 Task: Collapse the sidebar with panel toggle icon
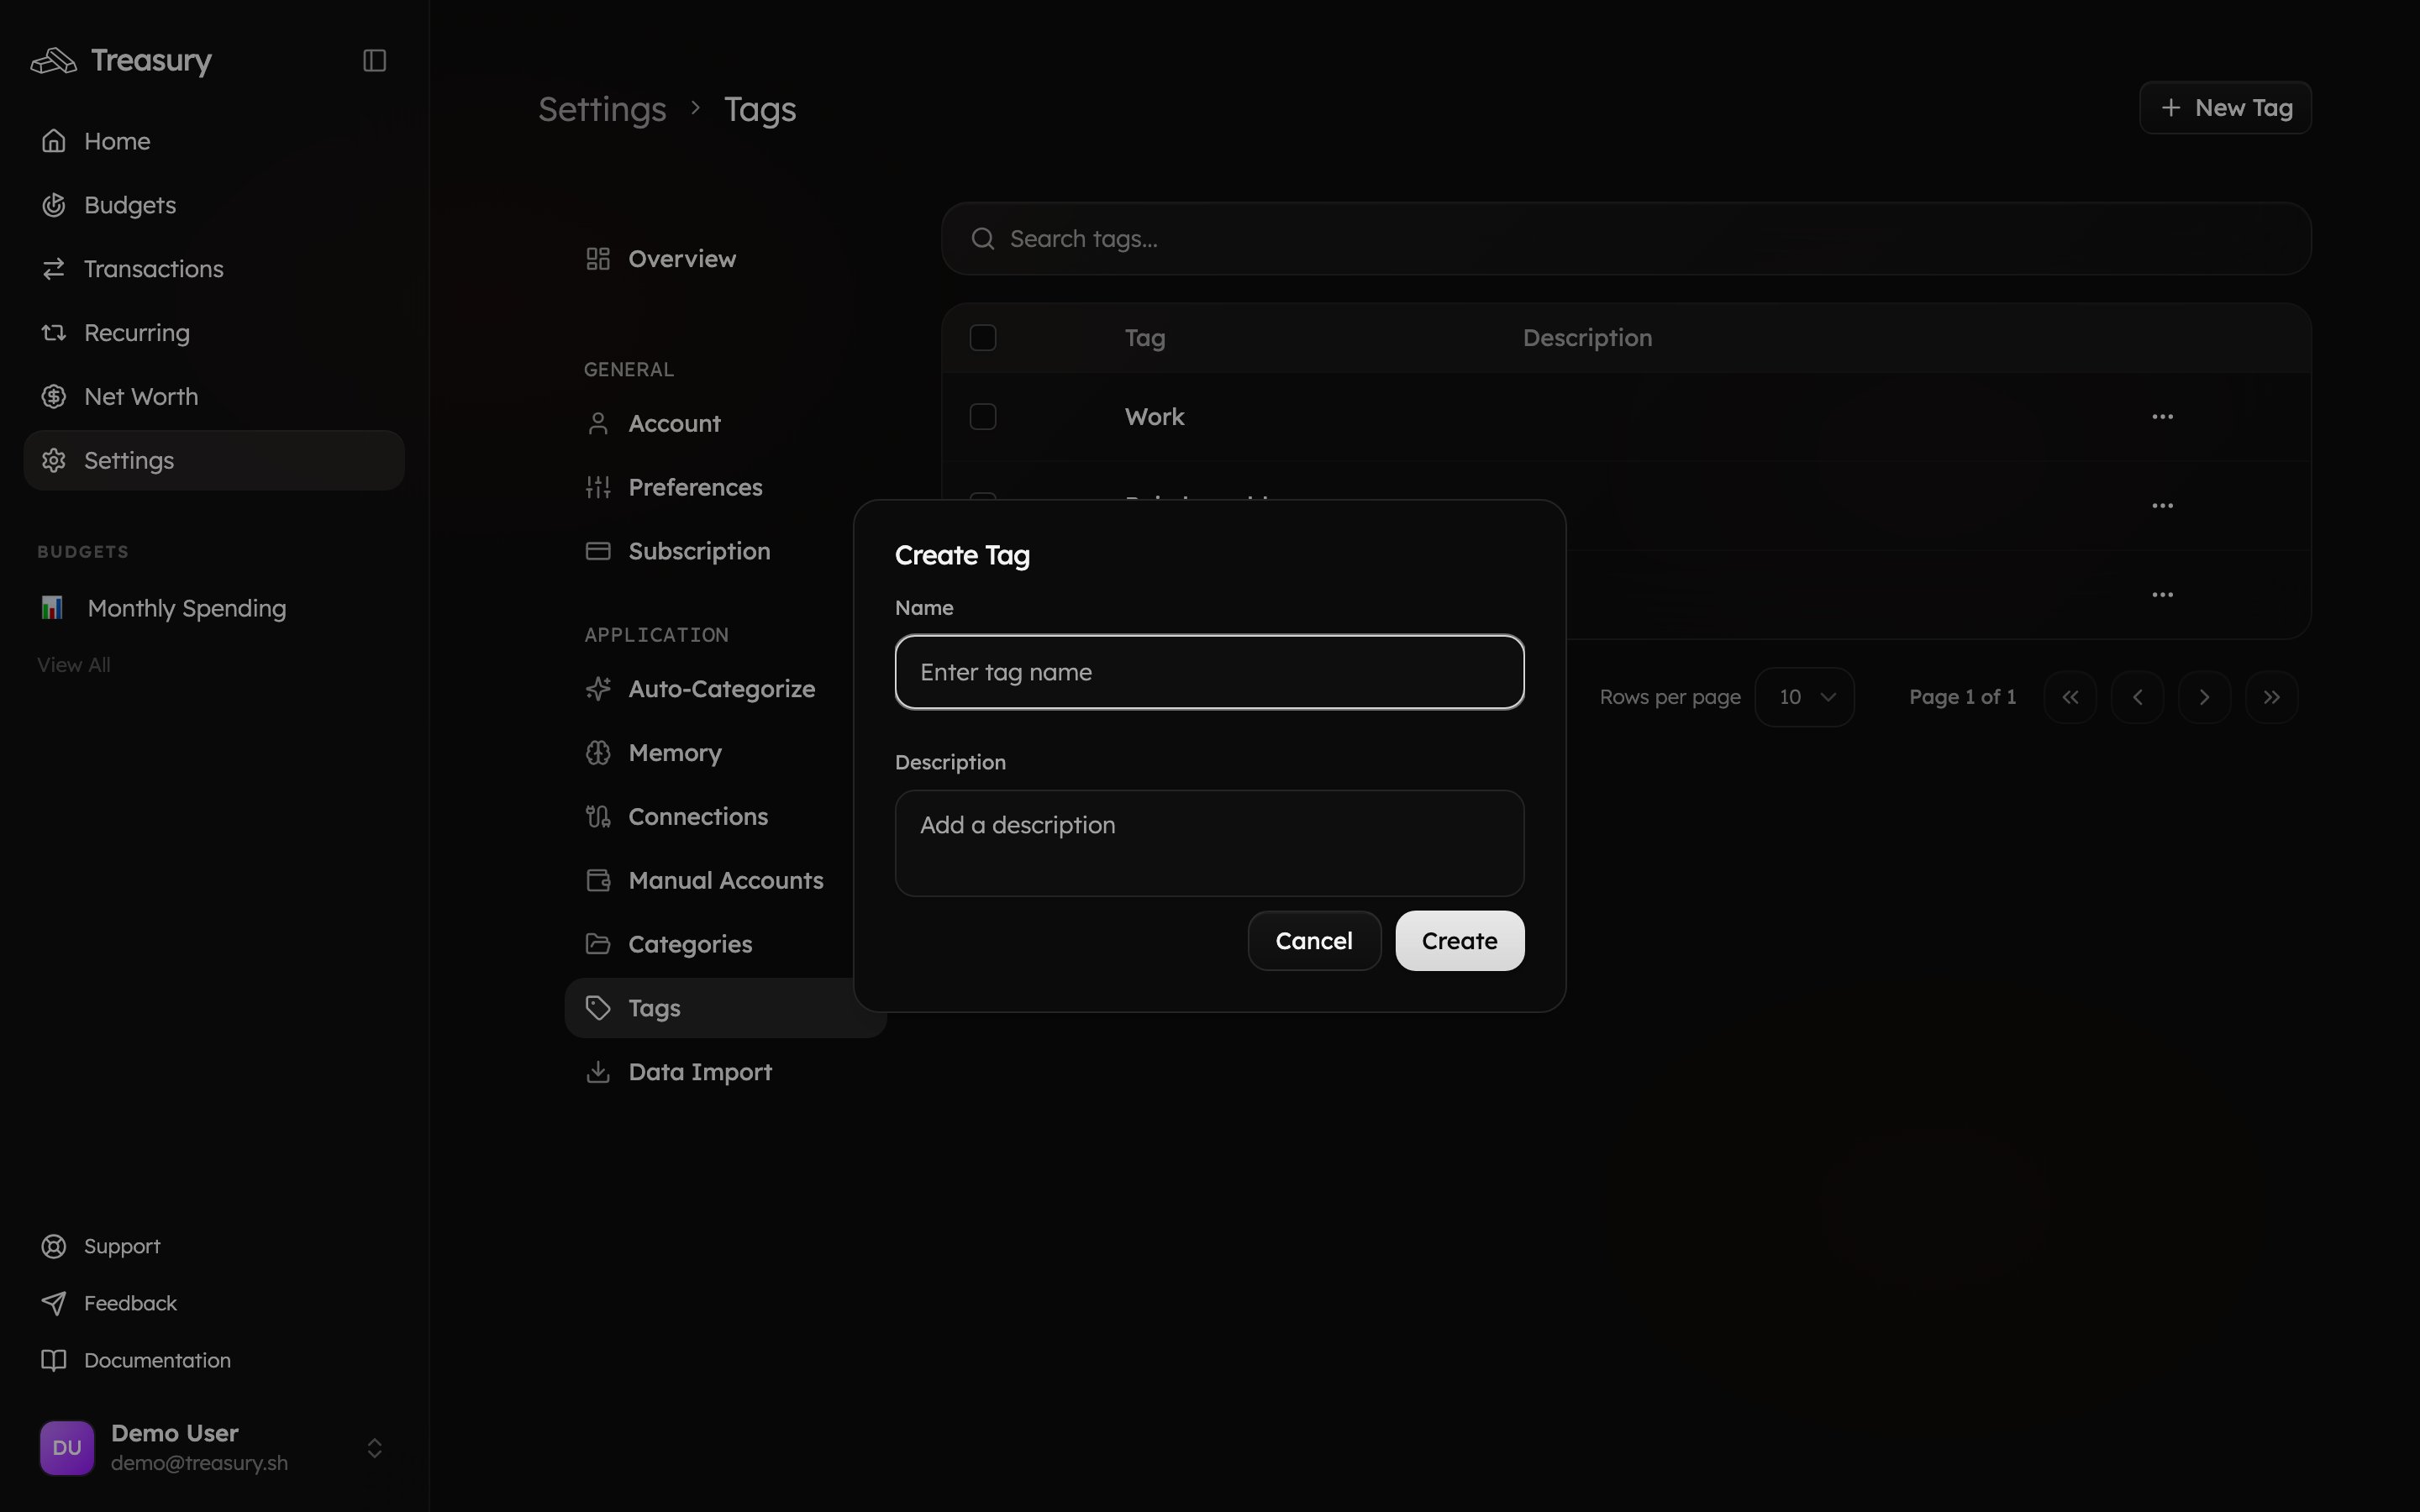[374, 61]
